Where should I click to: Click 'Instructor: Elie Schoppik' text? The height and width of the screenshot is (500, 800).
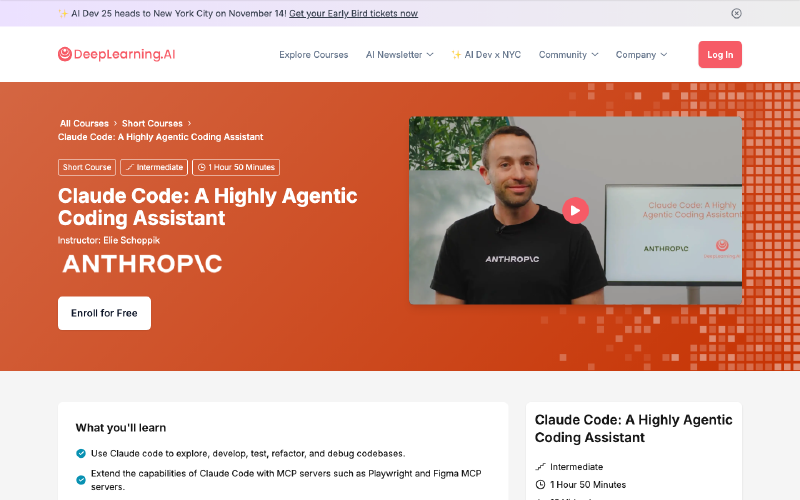109,240
